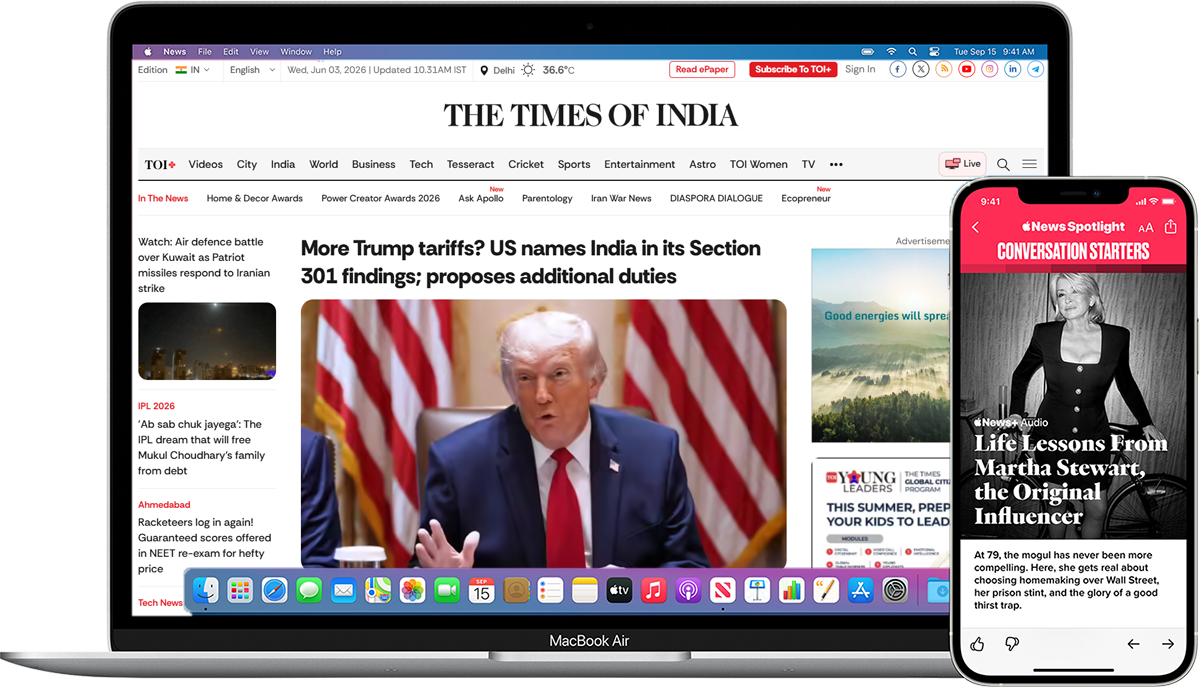Open the Edit menu
Screen dimensions: 1200x687
coord(231,52)
